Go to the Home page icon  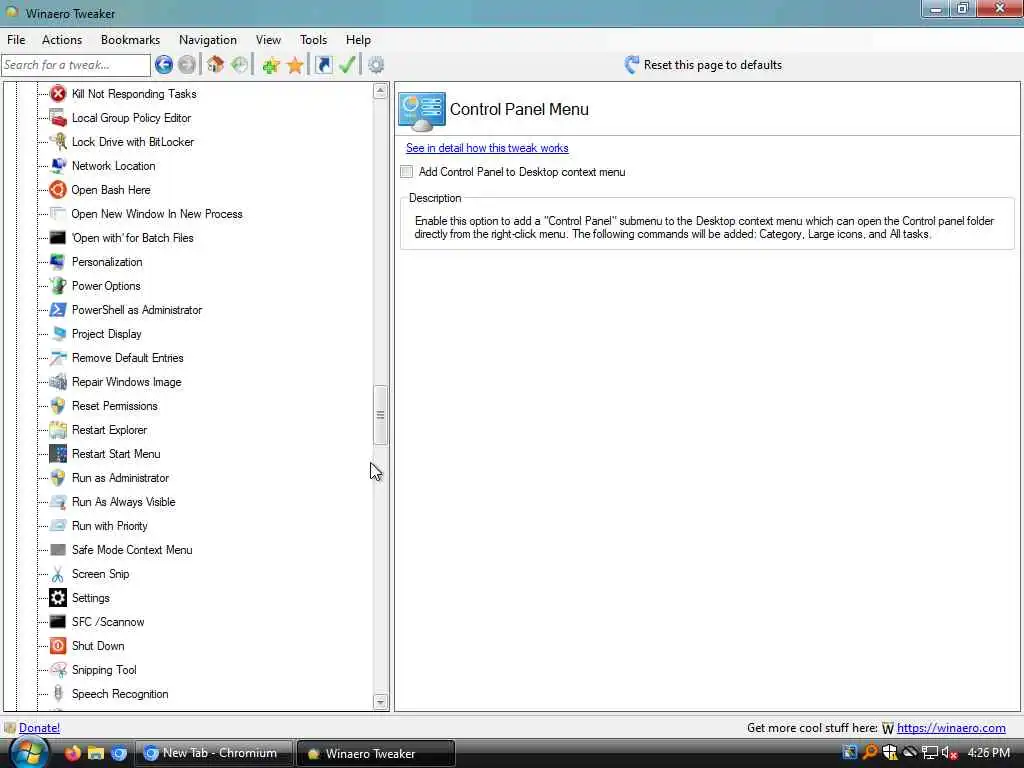pyautogui.click(x=216, y=65)
